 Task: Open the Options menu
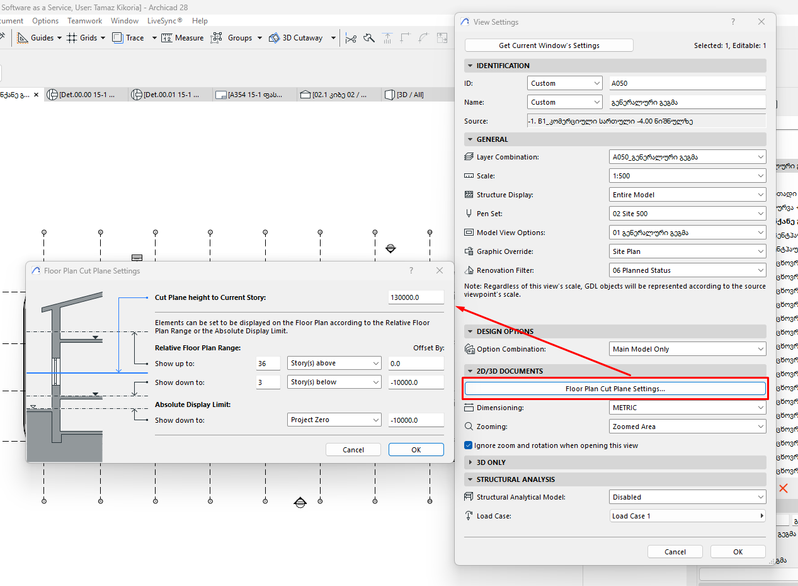click(45, 21)
